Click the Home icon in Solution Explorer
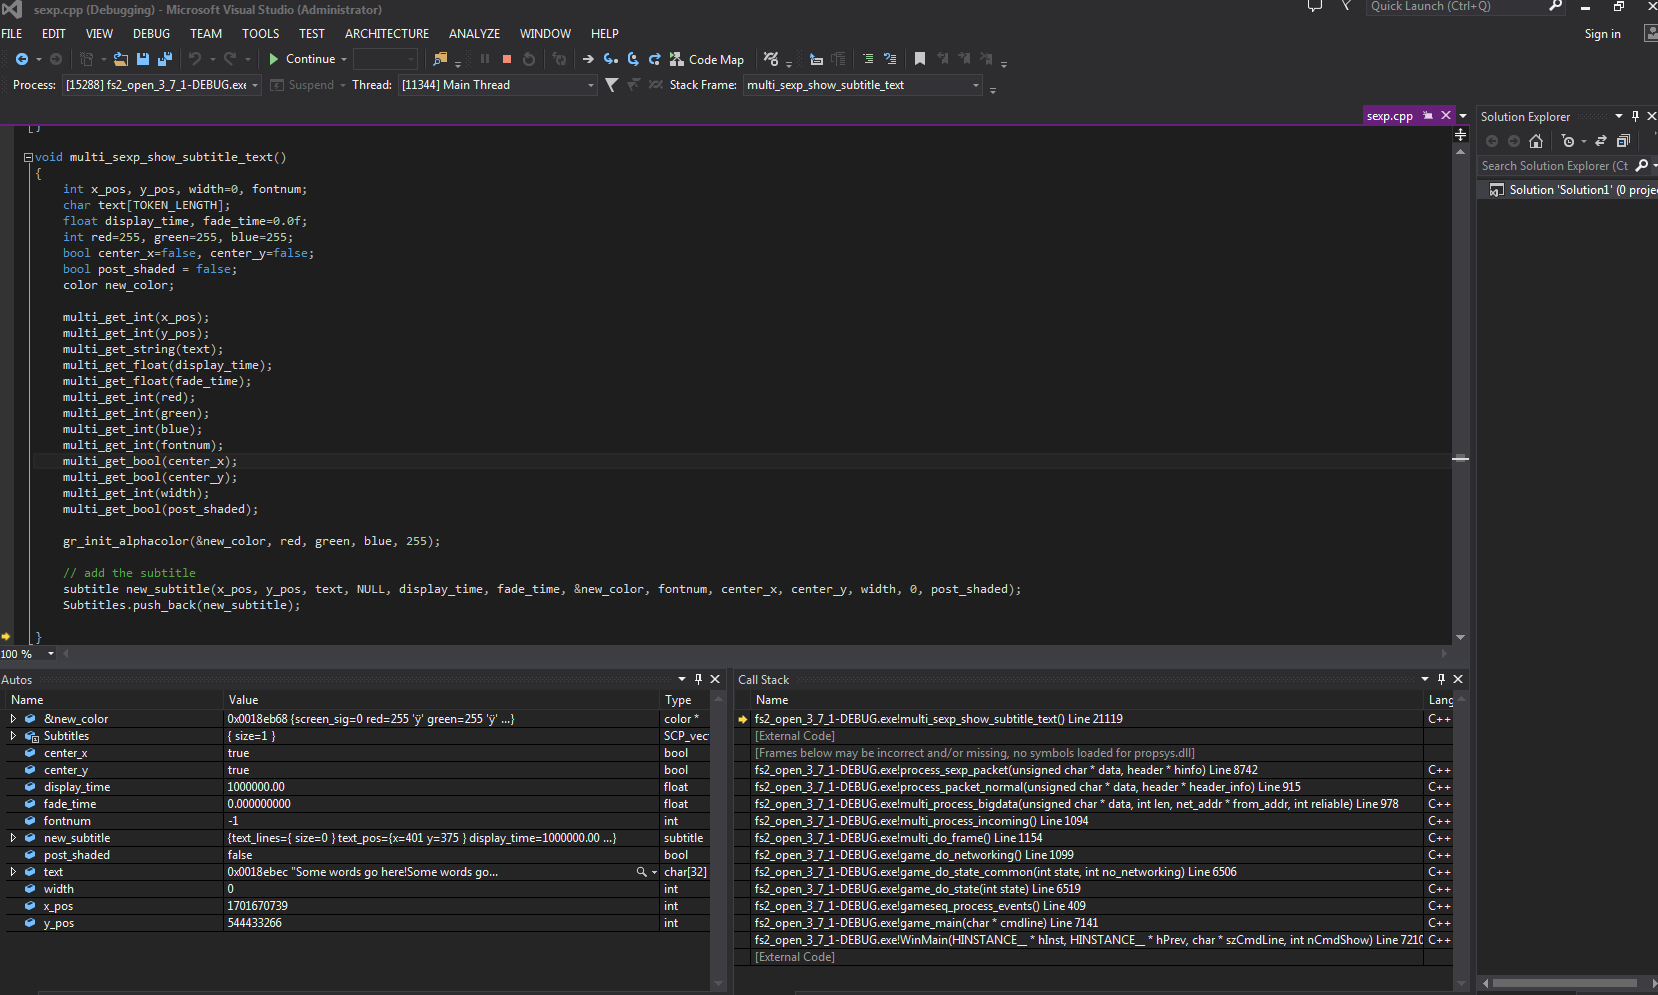Viewport: 1658px width, 995px height. tap(1536, 141)
